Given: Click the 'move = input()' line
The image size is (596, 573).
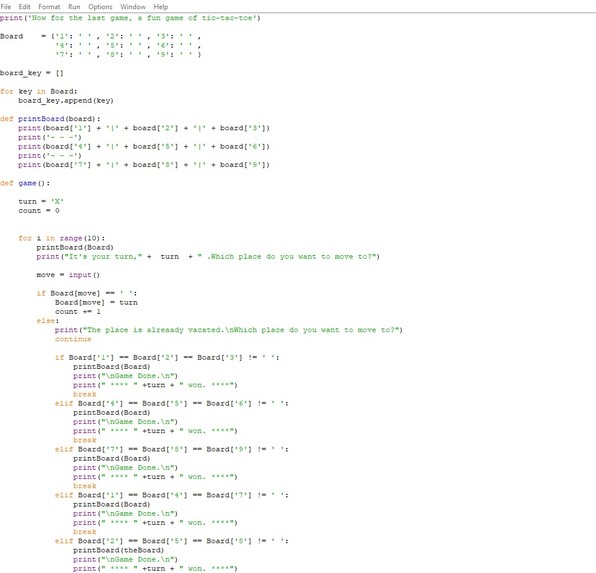Looking at the screenshot, I should (x=68, y=275).
